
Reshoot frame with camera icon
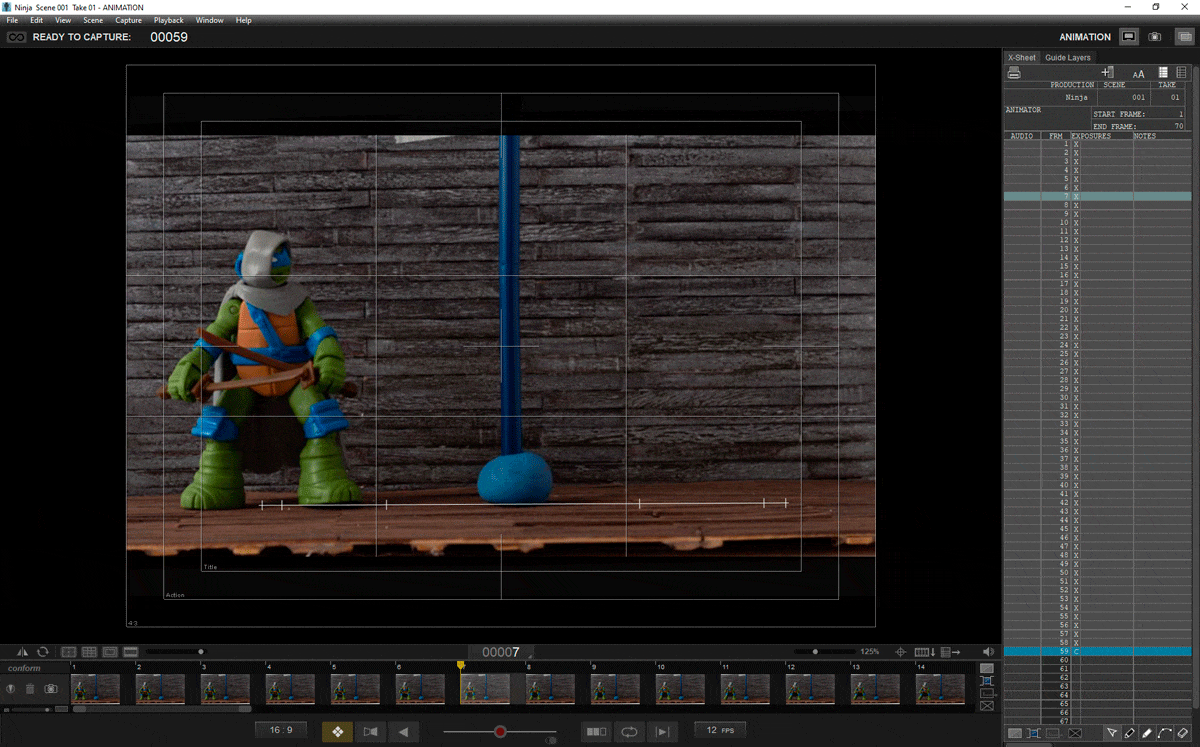[51, 689]
